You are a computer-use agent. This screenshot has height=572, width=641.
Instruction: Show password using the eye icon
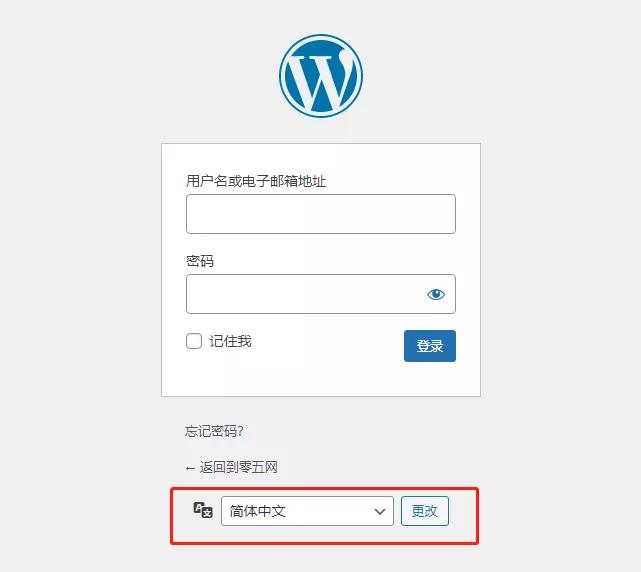(436, 294)
